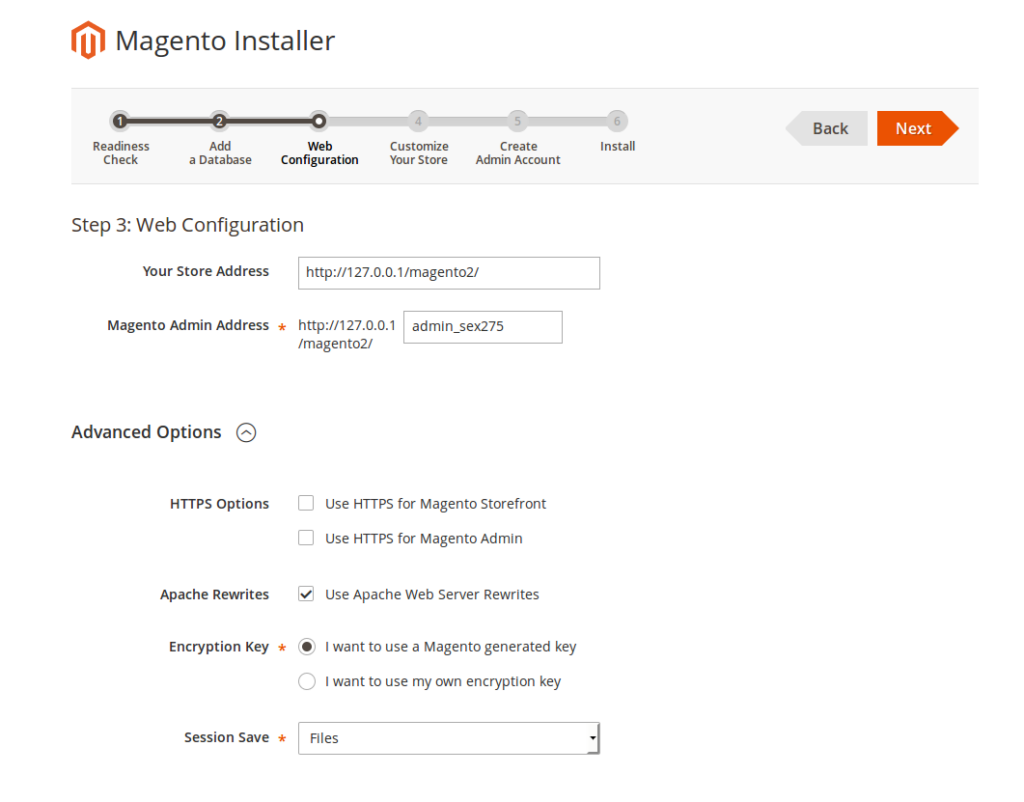The height and width of the screenshot is (802, 1024).
Task: Collapse the Advanced Options section
Action: (x=246, y=432)
